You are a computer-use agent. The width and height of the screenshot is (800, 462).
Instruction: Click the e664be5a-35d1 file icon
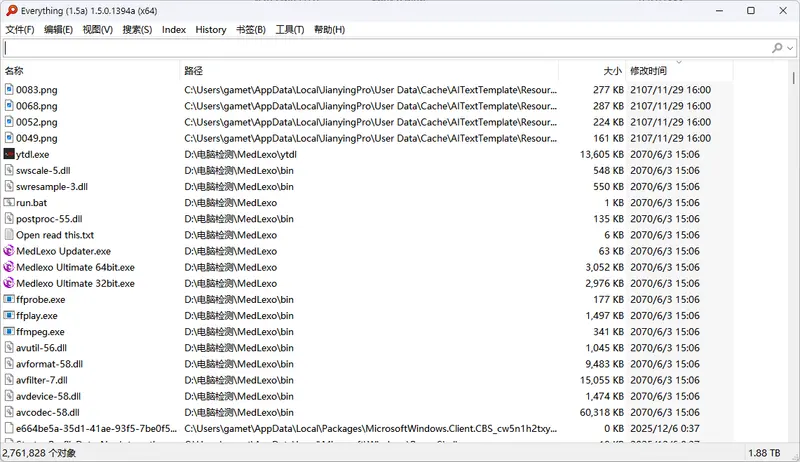pyautogui.click(x=9, y=428)
